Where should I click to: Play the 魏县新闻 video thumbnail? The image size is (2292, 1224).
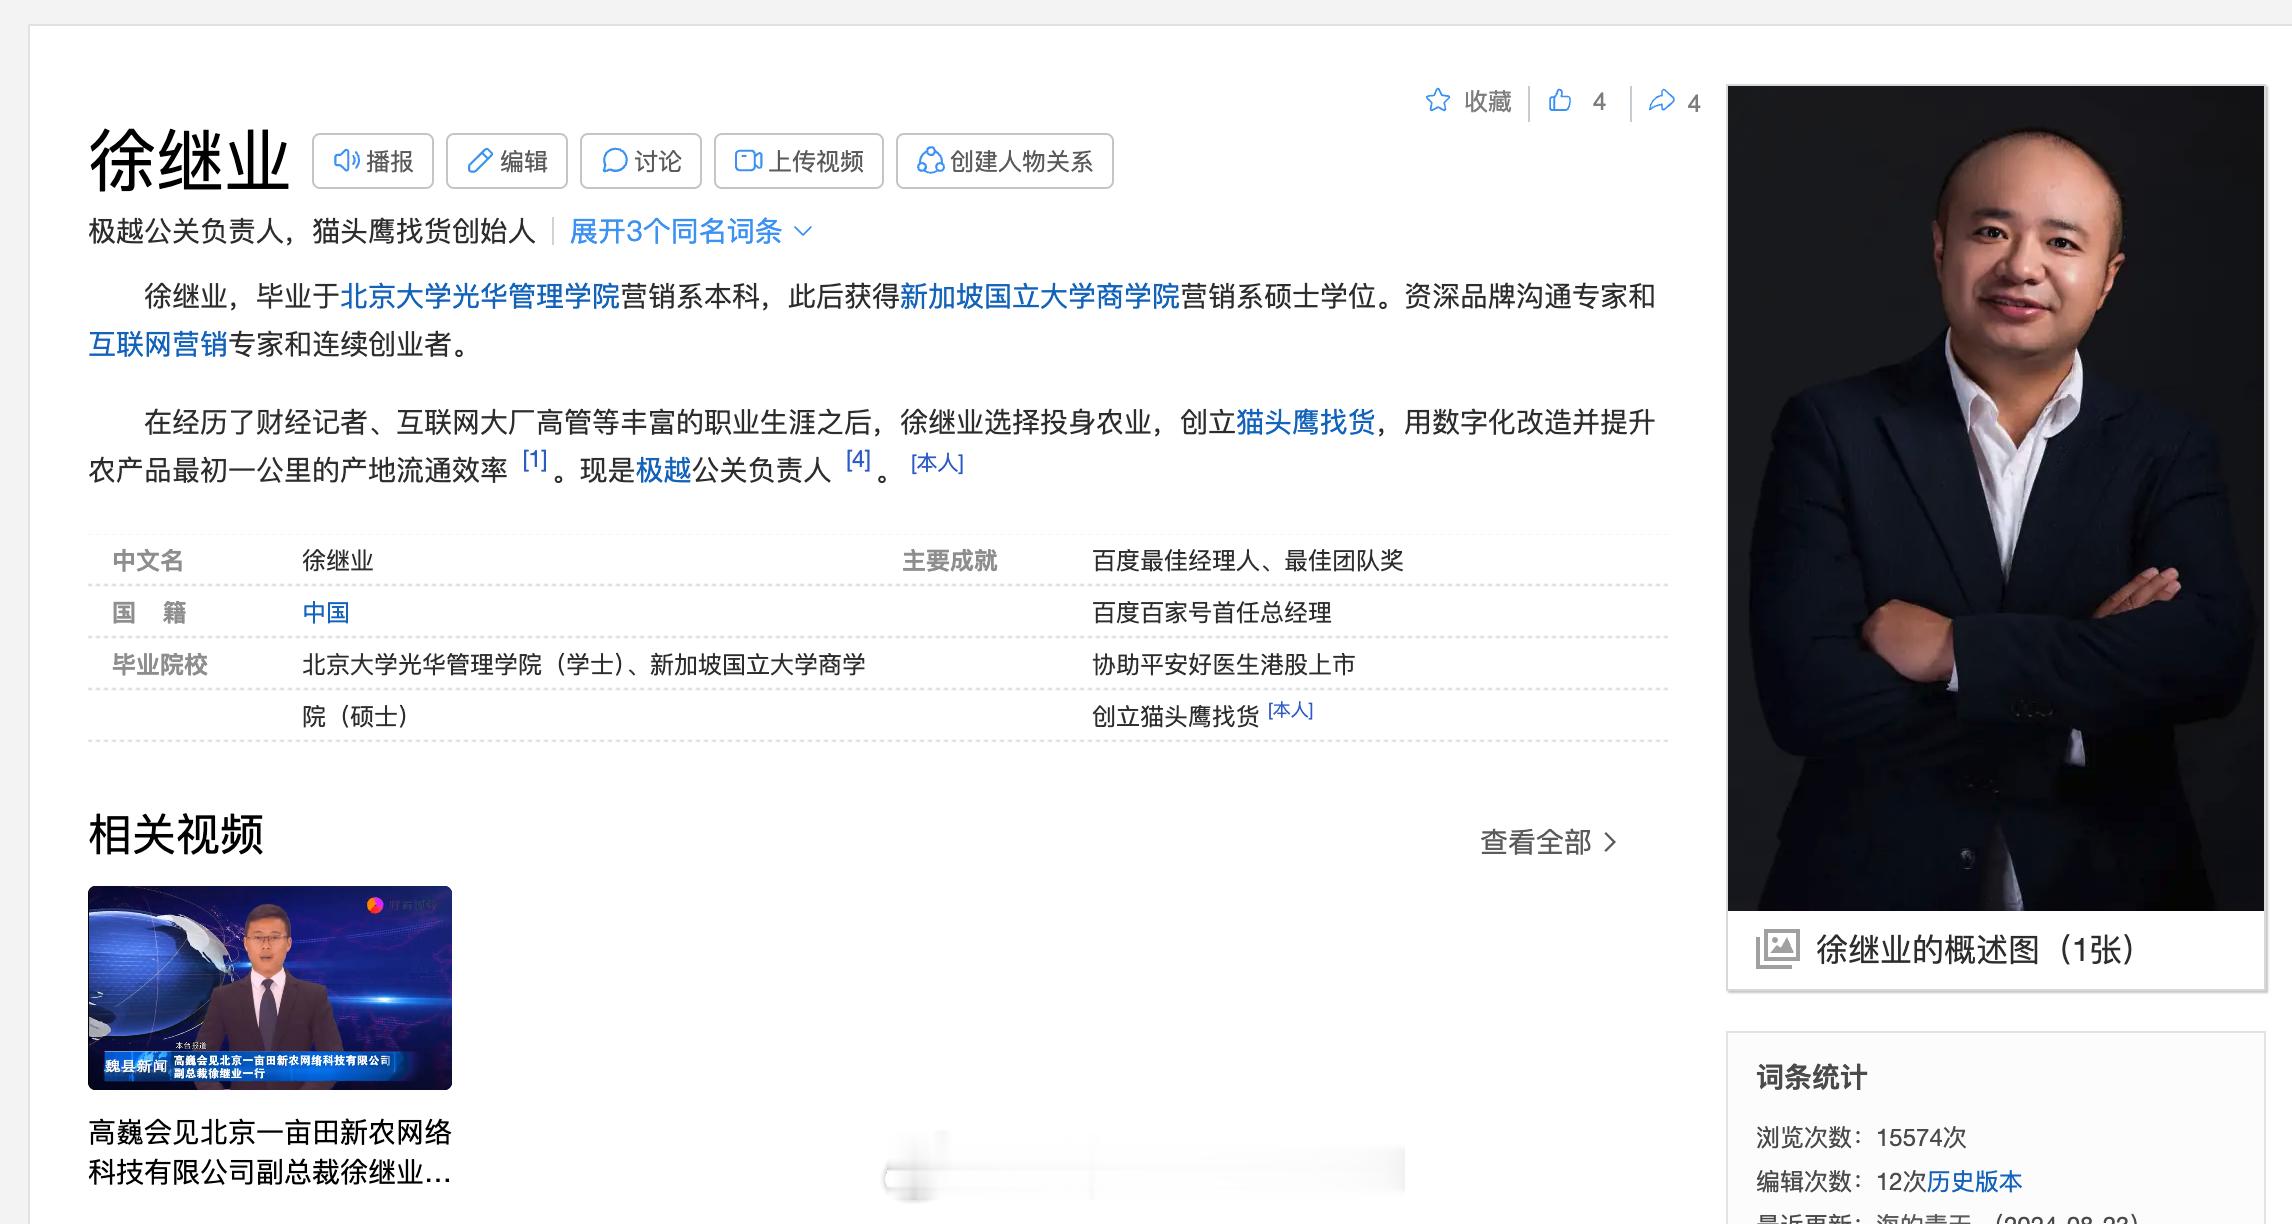(270, 987)
